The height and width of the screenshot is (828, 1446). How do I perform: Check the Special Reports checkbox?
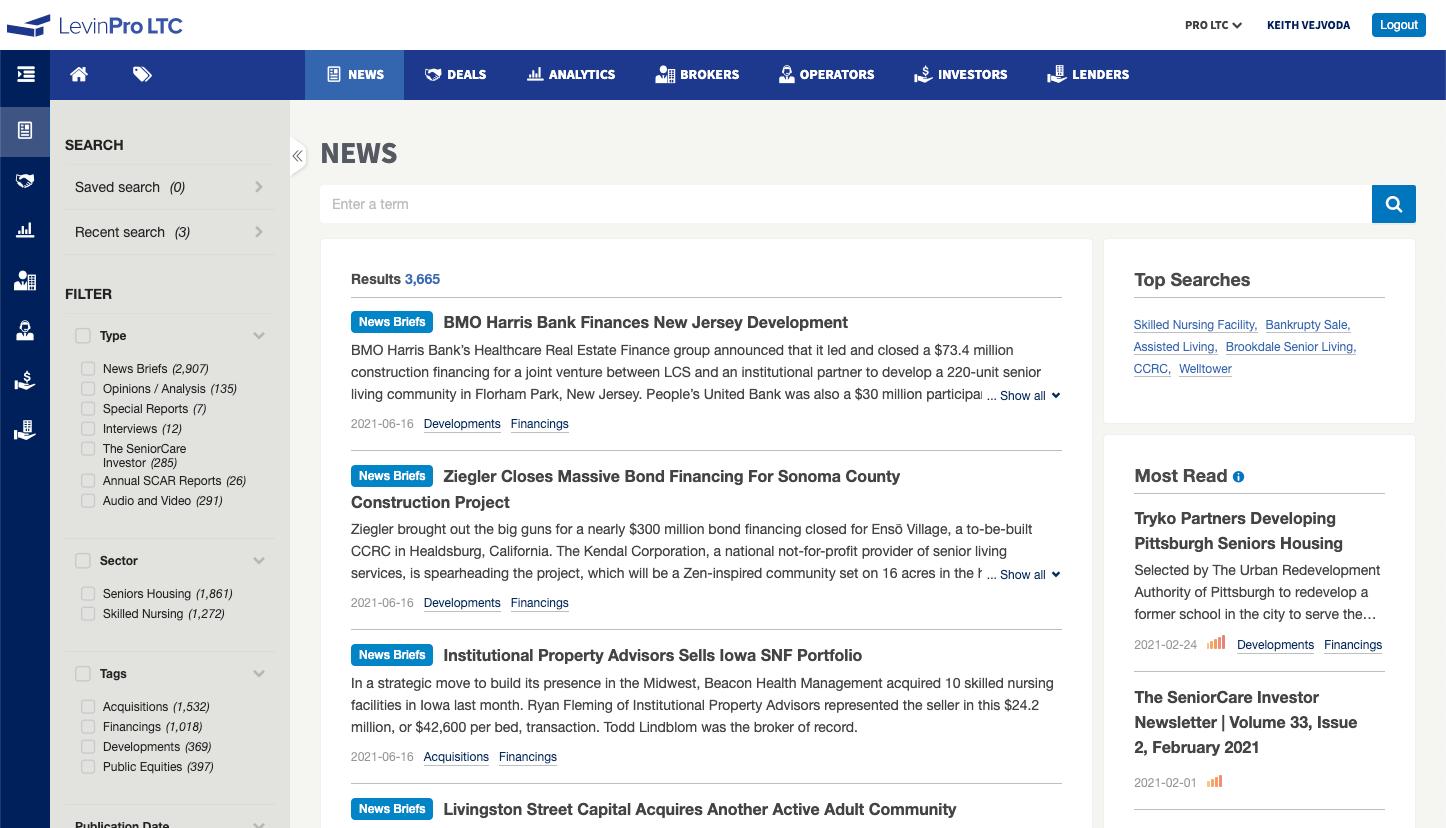point(88,409)
